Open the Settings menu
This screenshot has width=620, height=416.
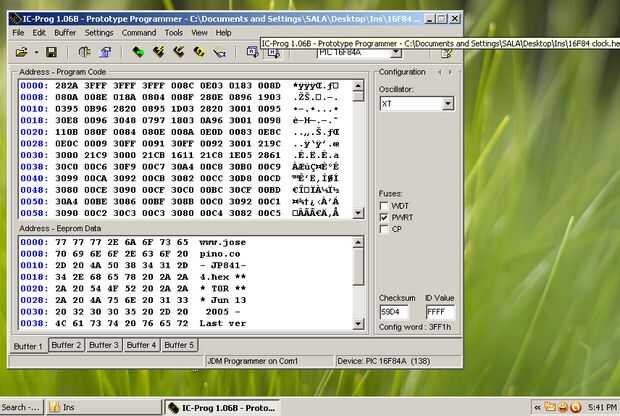[99, 33]
